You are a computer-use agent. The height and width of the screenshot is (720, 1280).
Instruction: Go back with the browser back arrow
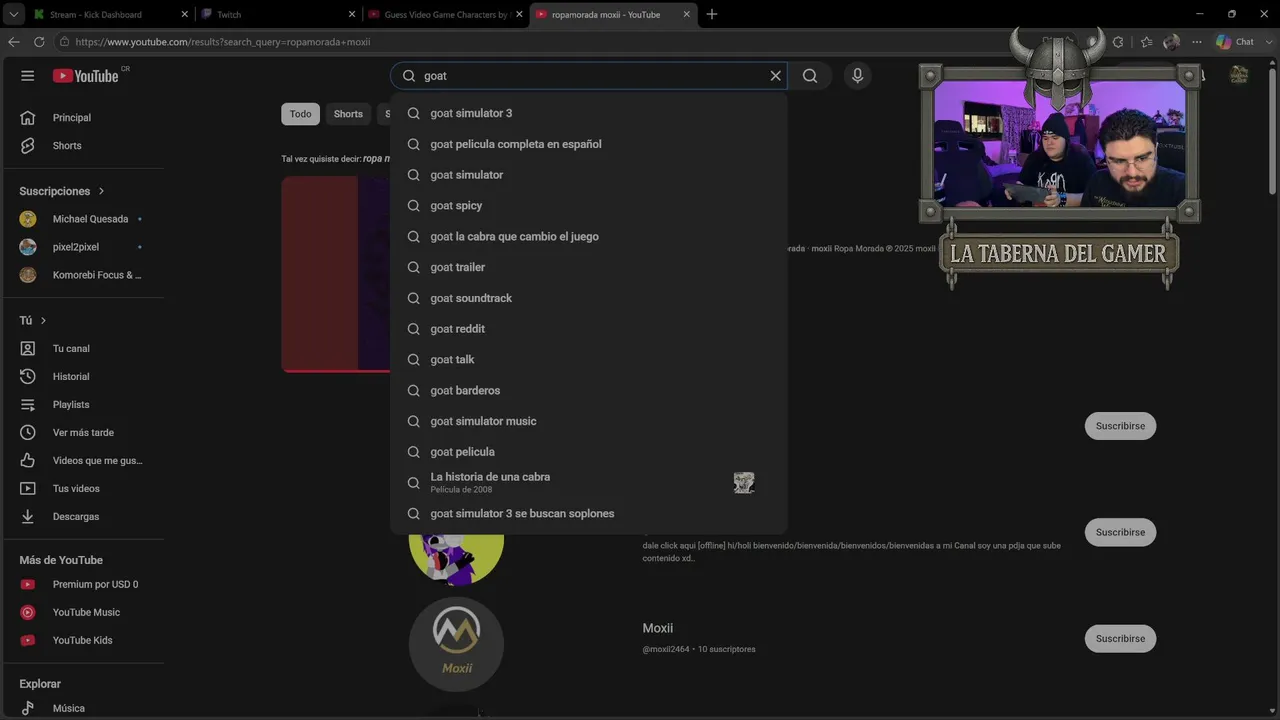click(14, 42)
